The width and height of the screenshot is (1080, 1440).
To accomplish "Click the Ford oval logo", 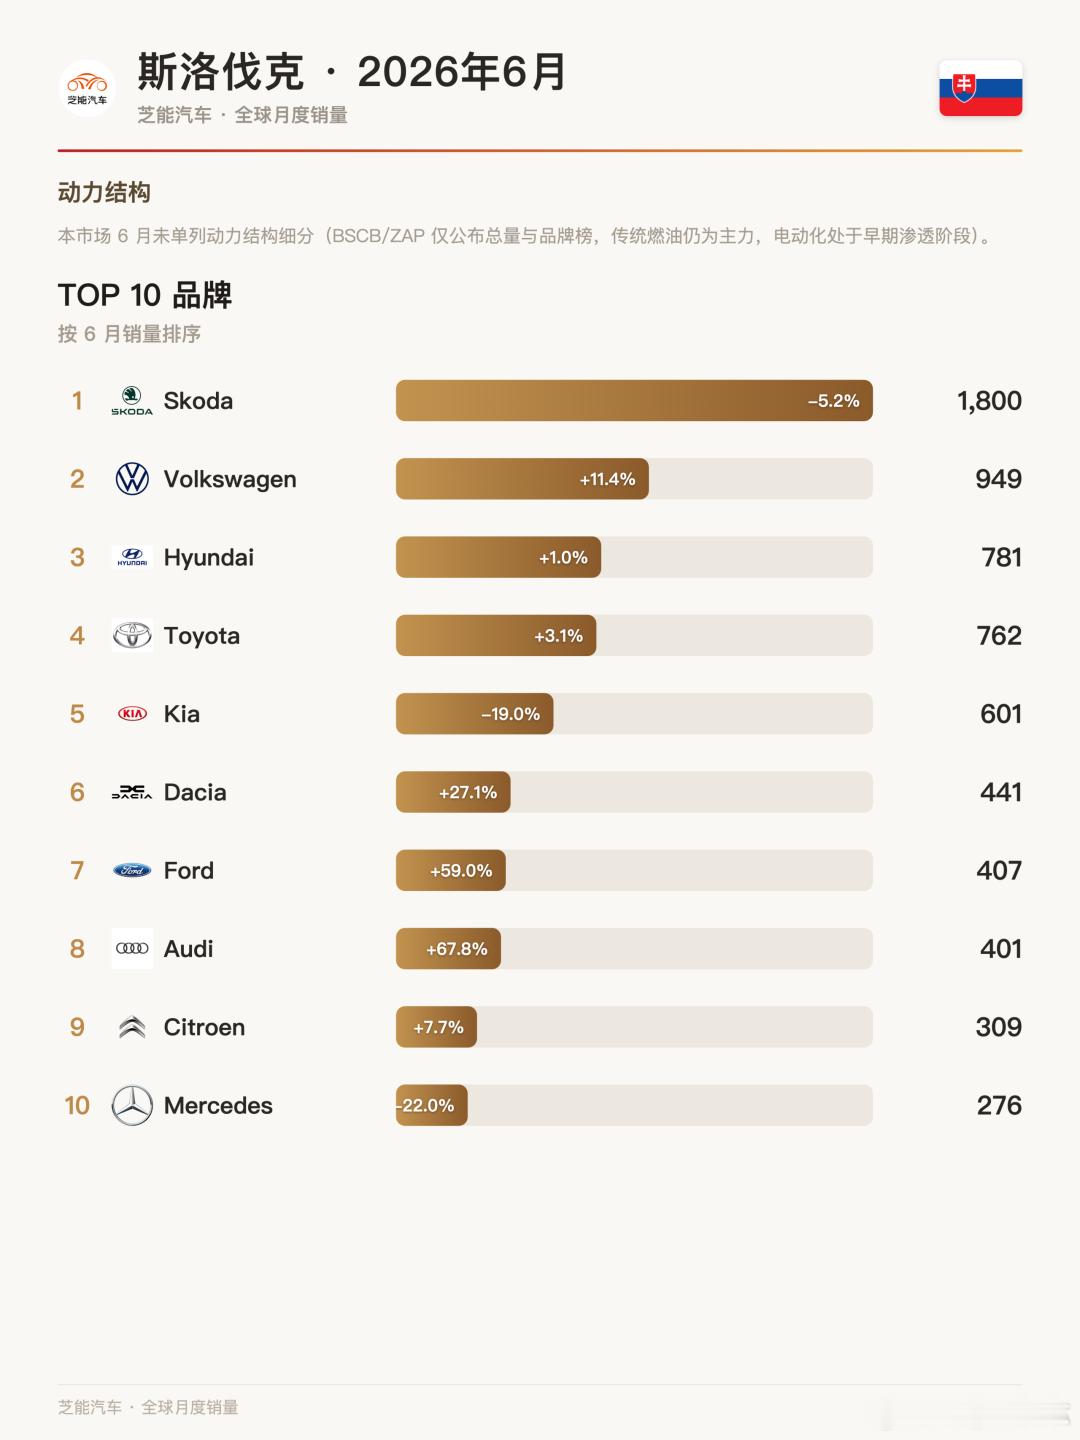I will tap(132, 870).
